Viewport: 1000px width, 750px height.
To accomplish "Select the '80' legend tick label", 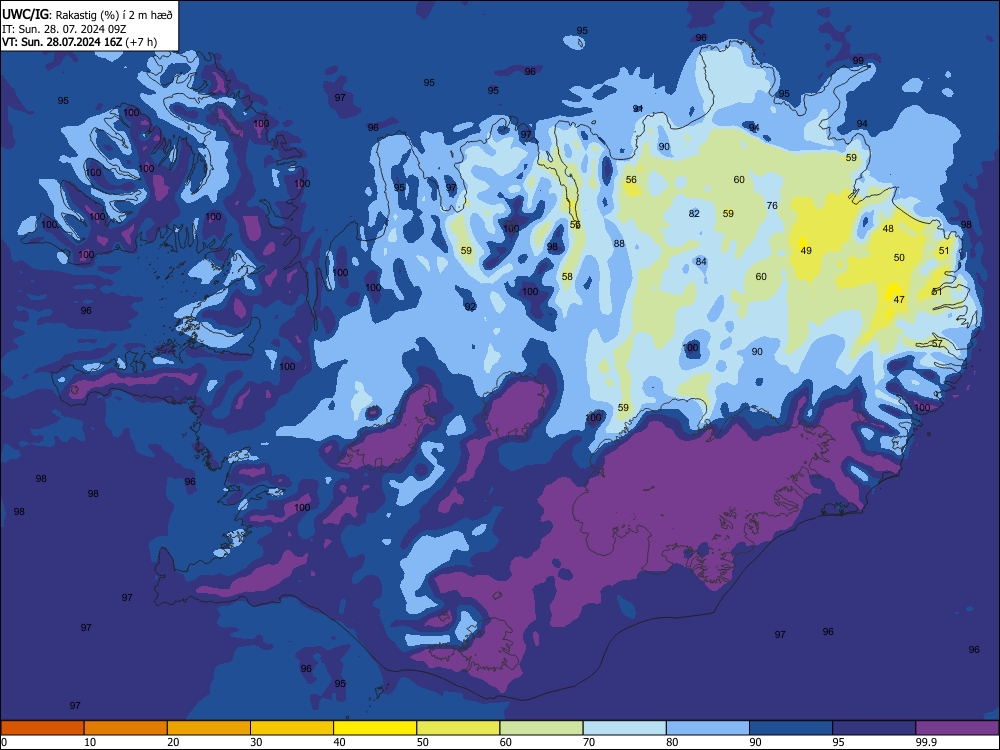I will 672,742.
